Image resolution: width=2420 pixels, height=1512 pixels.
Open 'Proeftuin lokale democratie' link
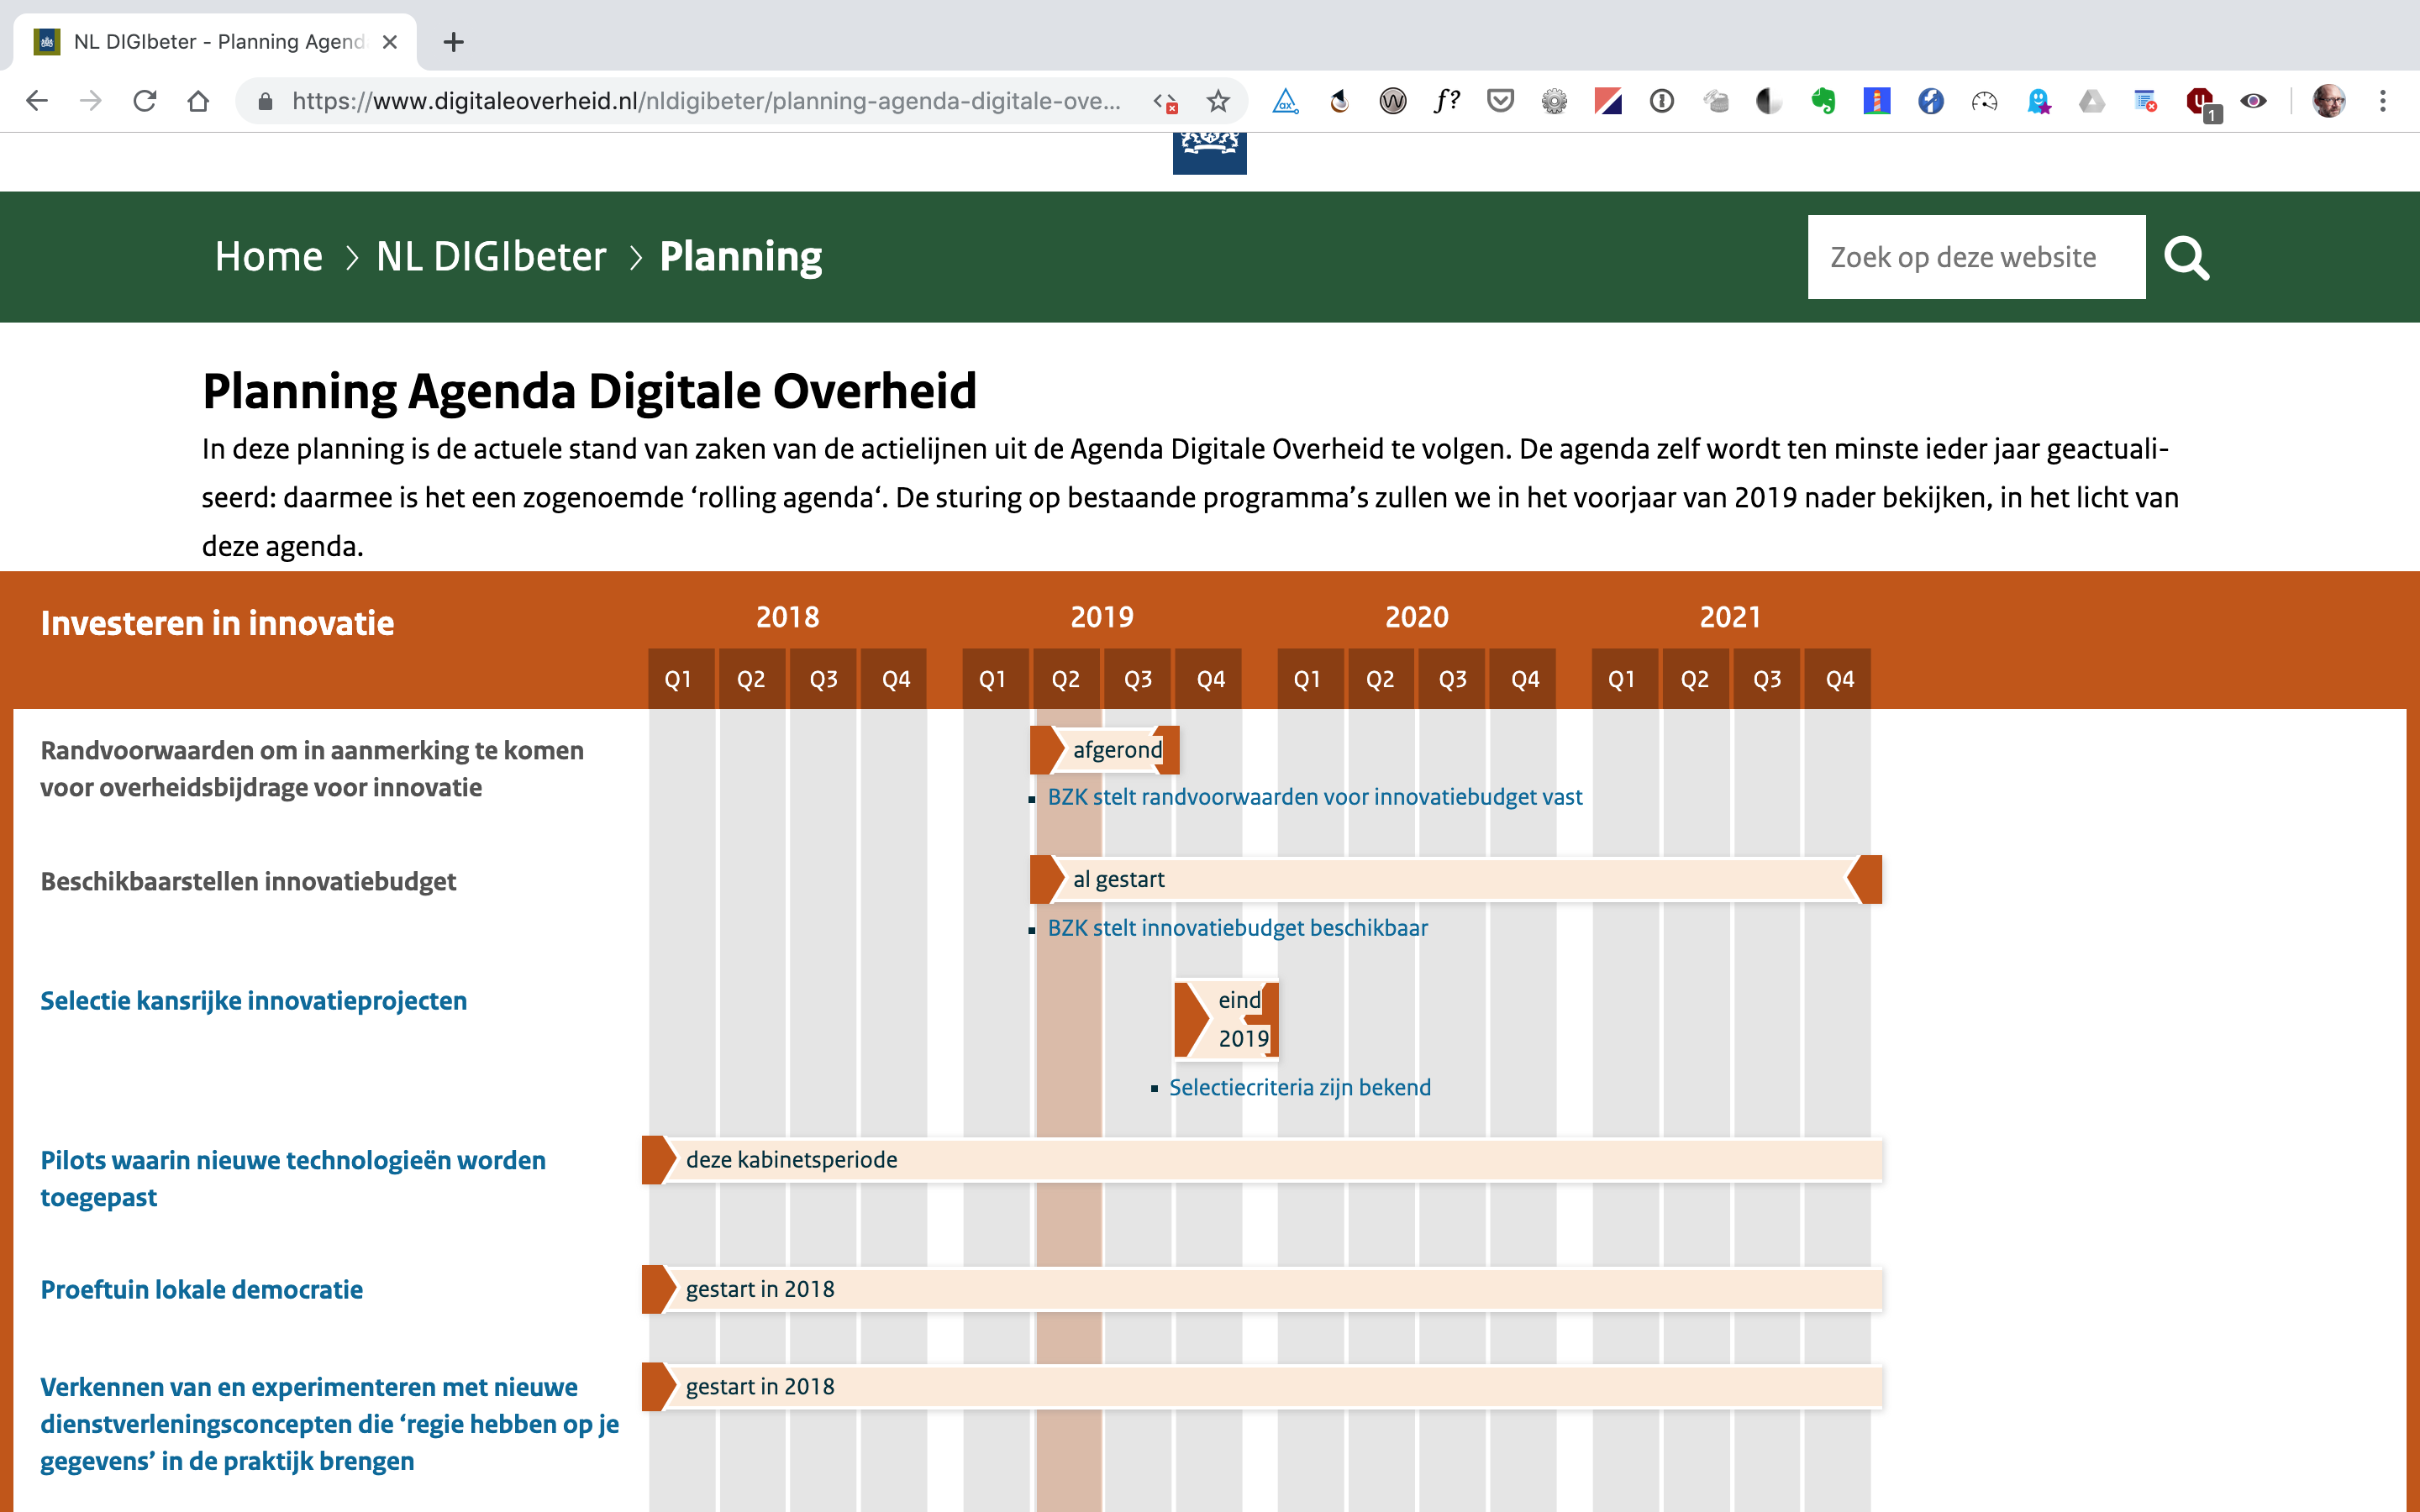click(201, 1290)
